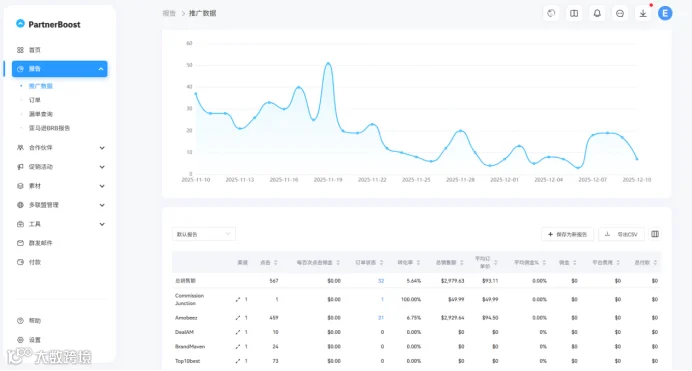Expand the 工具 sidebar section

pyautogui.click(x=61, y=224)
